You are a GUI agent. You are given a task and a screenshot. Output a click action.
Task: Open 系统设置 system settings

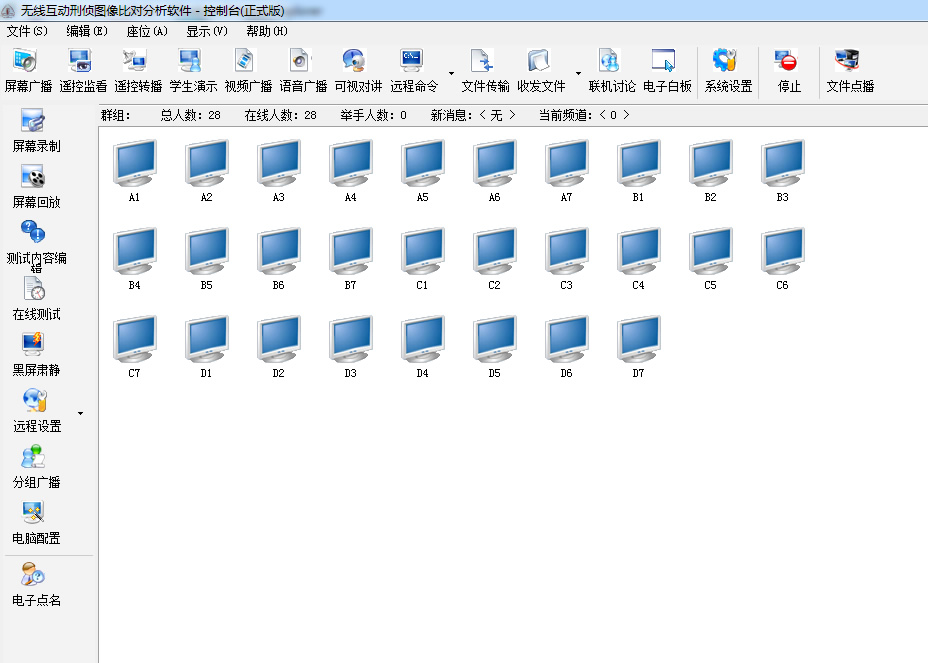click(728, 62)
